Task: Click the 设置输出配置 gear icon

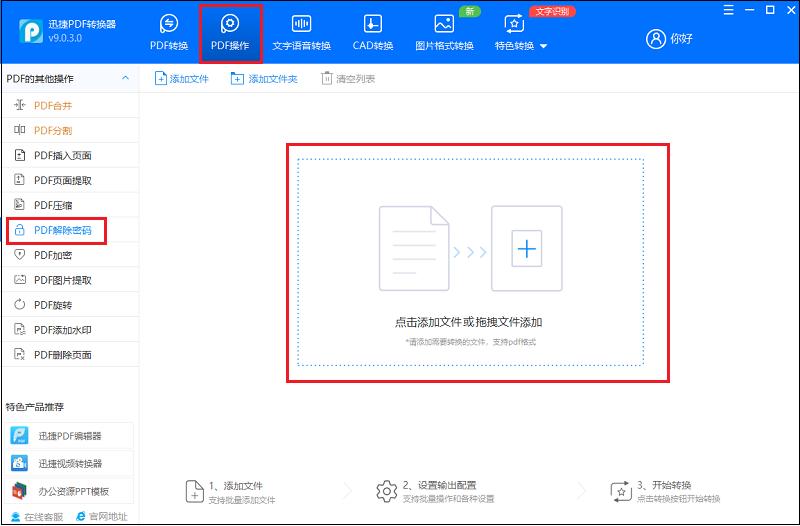Action: click(x=386, y=491)
